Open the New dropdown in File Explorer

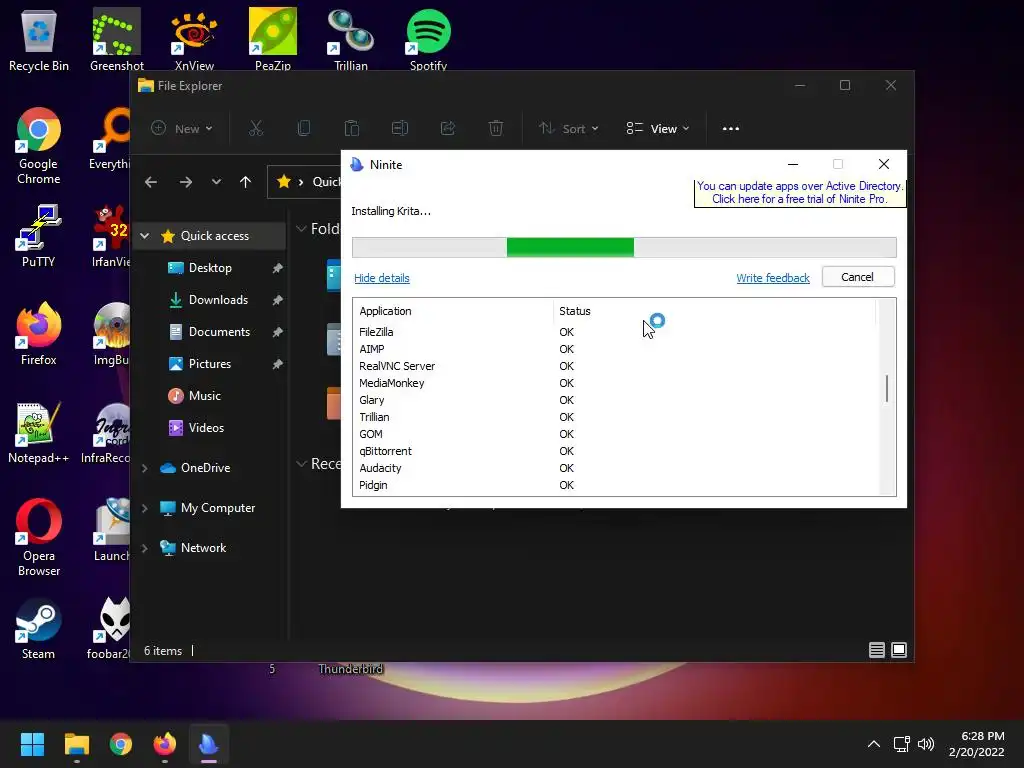[x=182, y=128]
